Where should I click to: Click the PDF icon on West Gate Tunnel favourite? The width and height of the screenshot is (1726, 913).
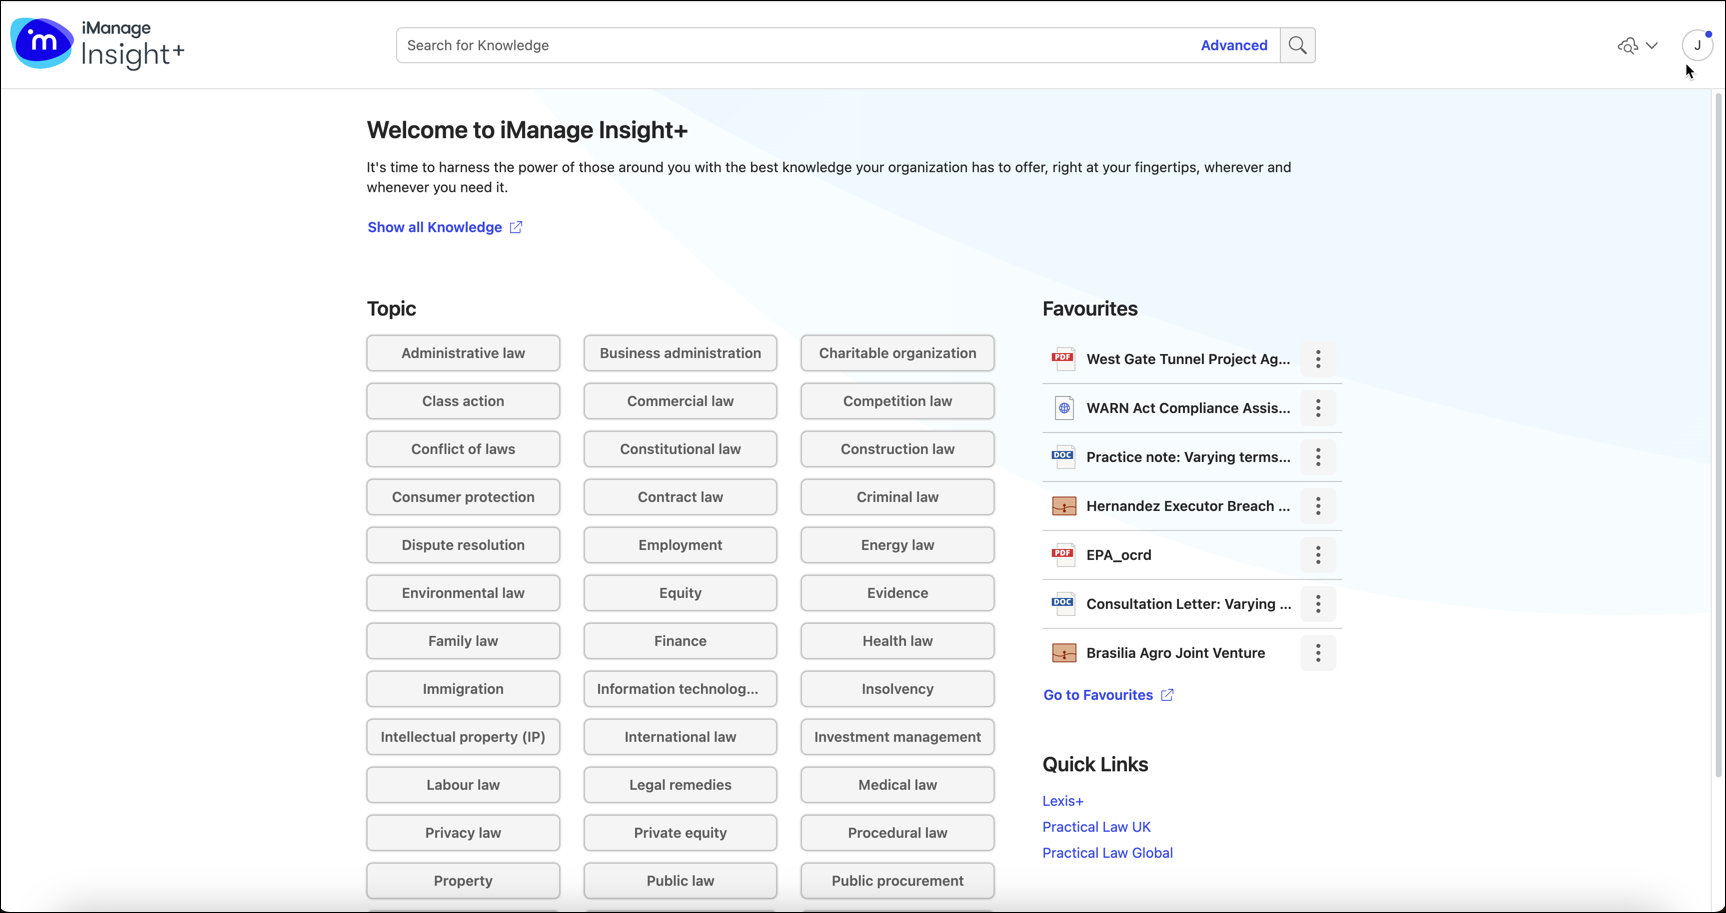[1063, 358]
